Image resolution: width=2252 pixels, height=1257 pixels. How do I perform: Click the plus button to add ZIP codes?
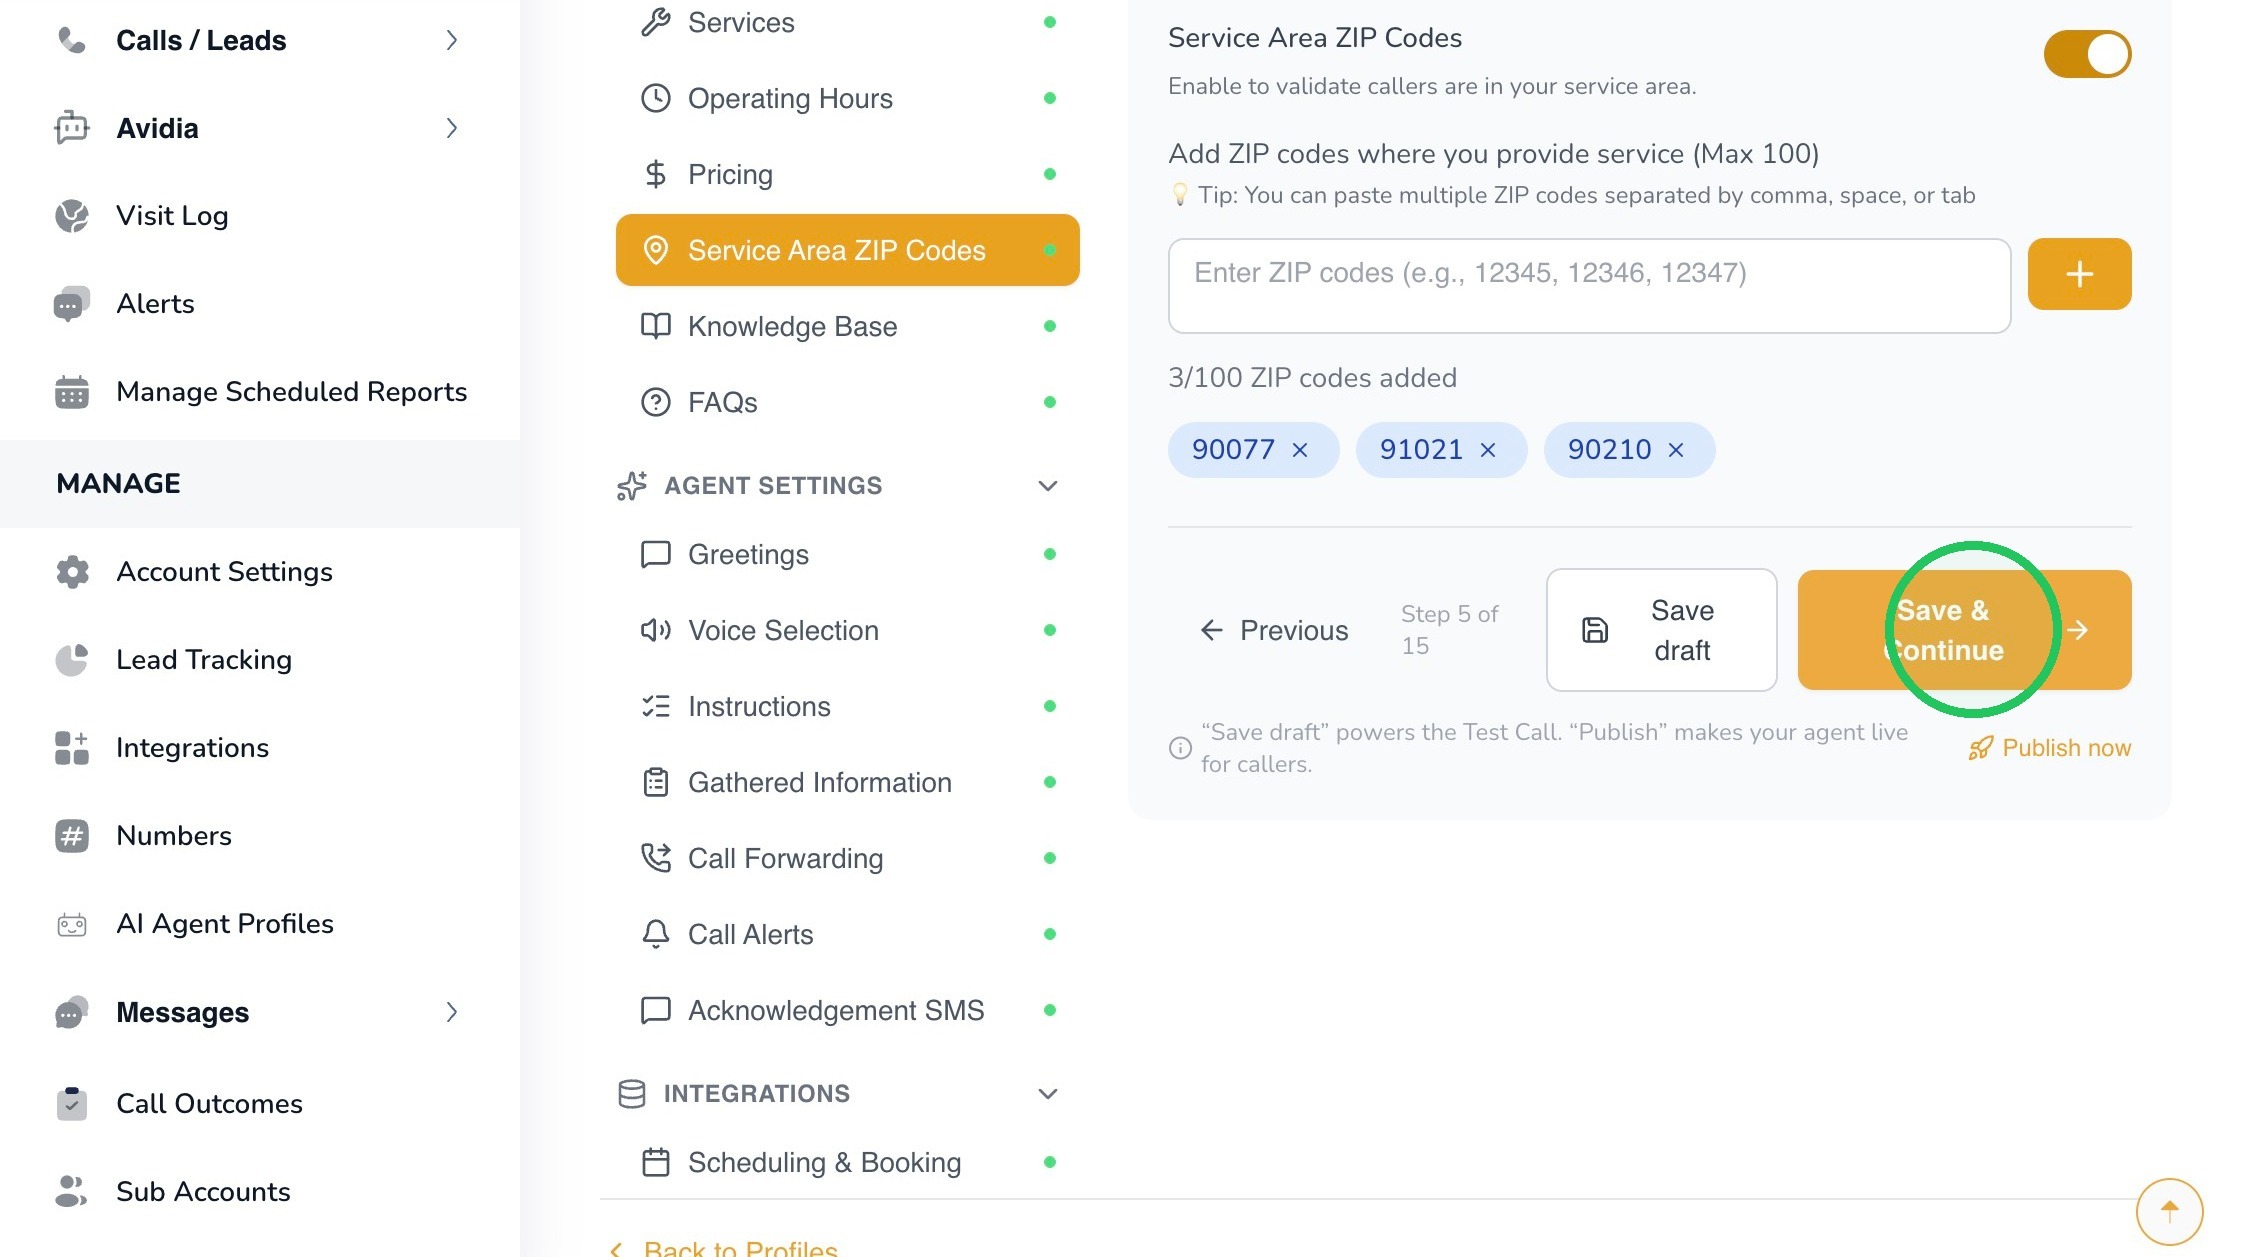[2079, 274]
